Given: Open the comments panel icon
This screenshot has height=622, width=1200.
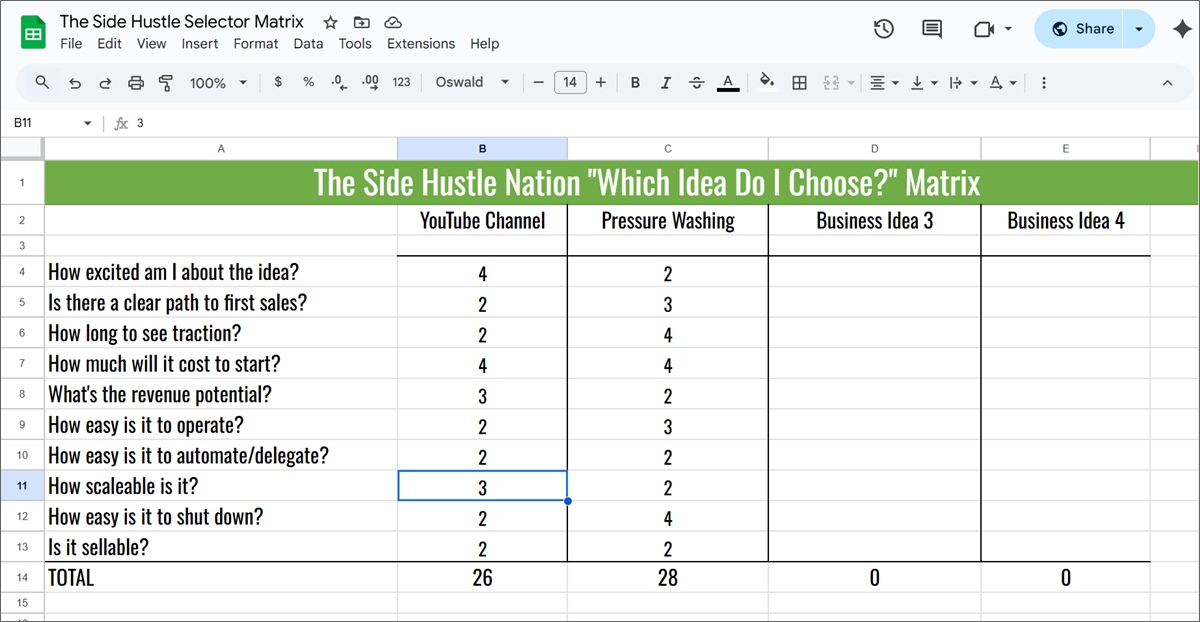Looking at the screenshot, I should [x=932, y=29].
